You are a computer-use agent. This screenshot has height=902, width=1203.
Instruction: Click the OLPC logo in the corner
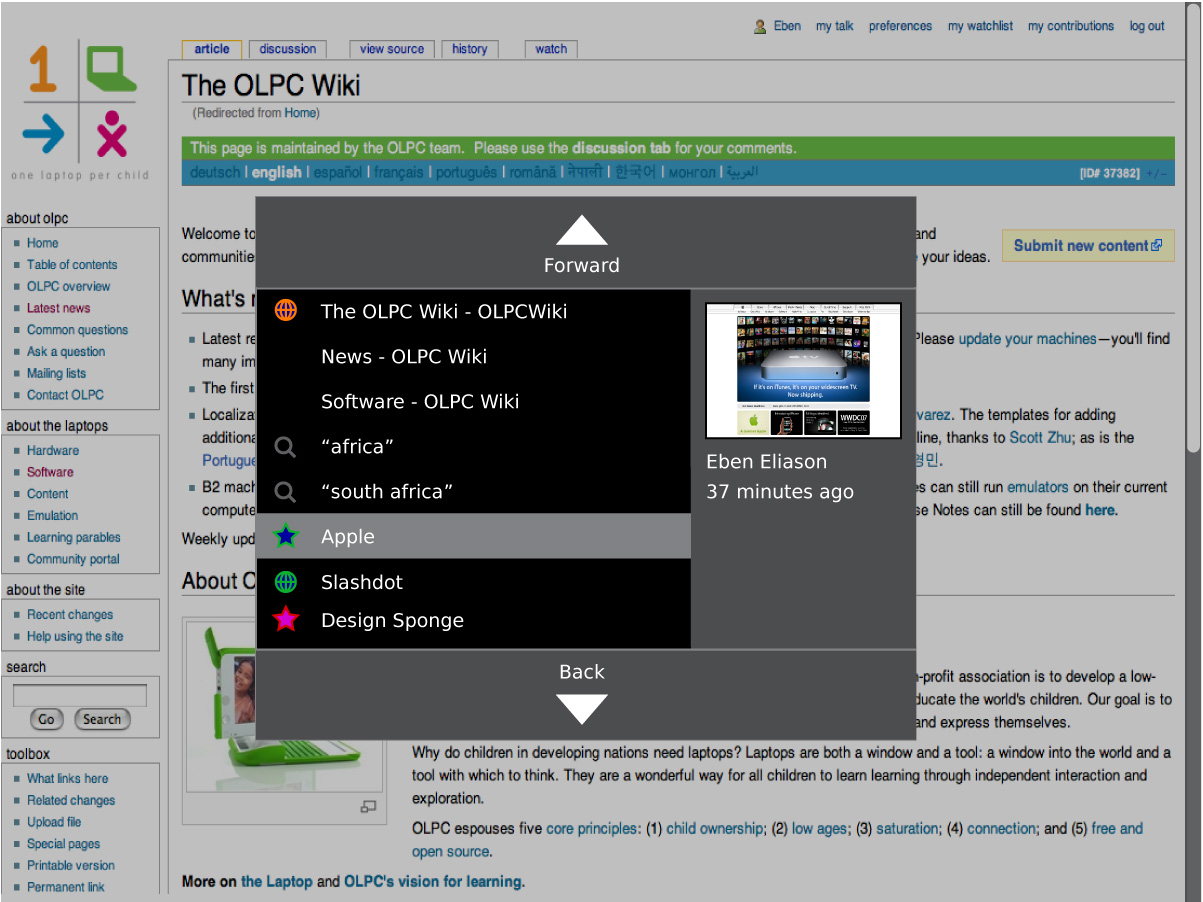coord(80,108)
